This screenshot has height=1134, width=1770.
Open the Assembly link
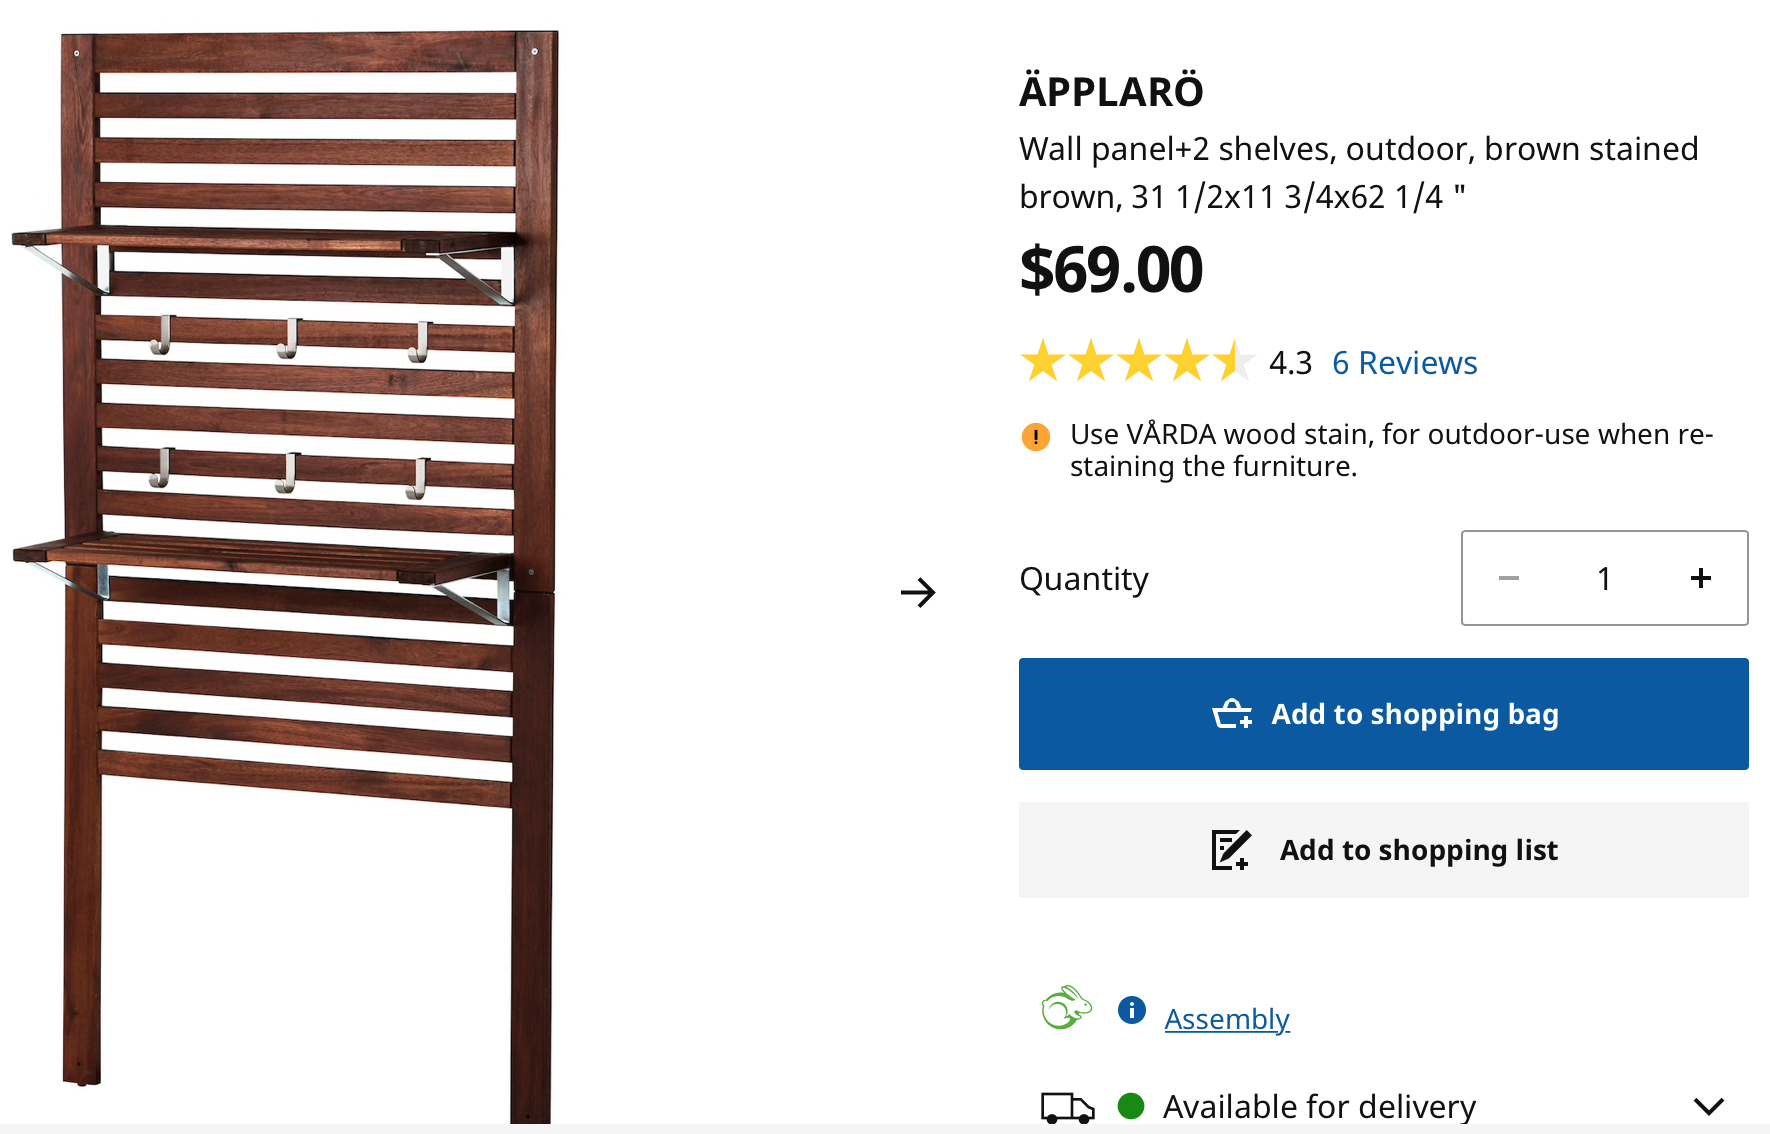[1227, 1019]
